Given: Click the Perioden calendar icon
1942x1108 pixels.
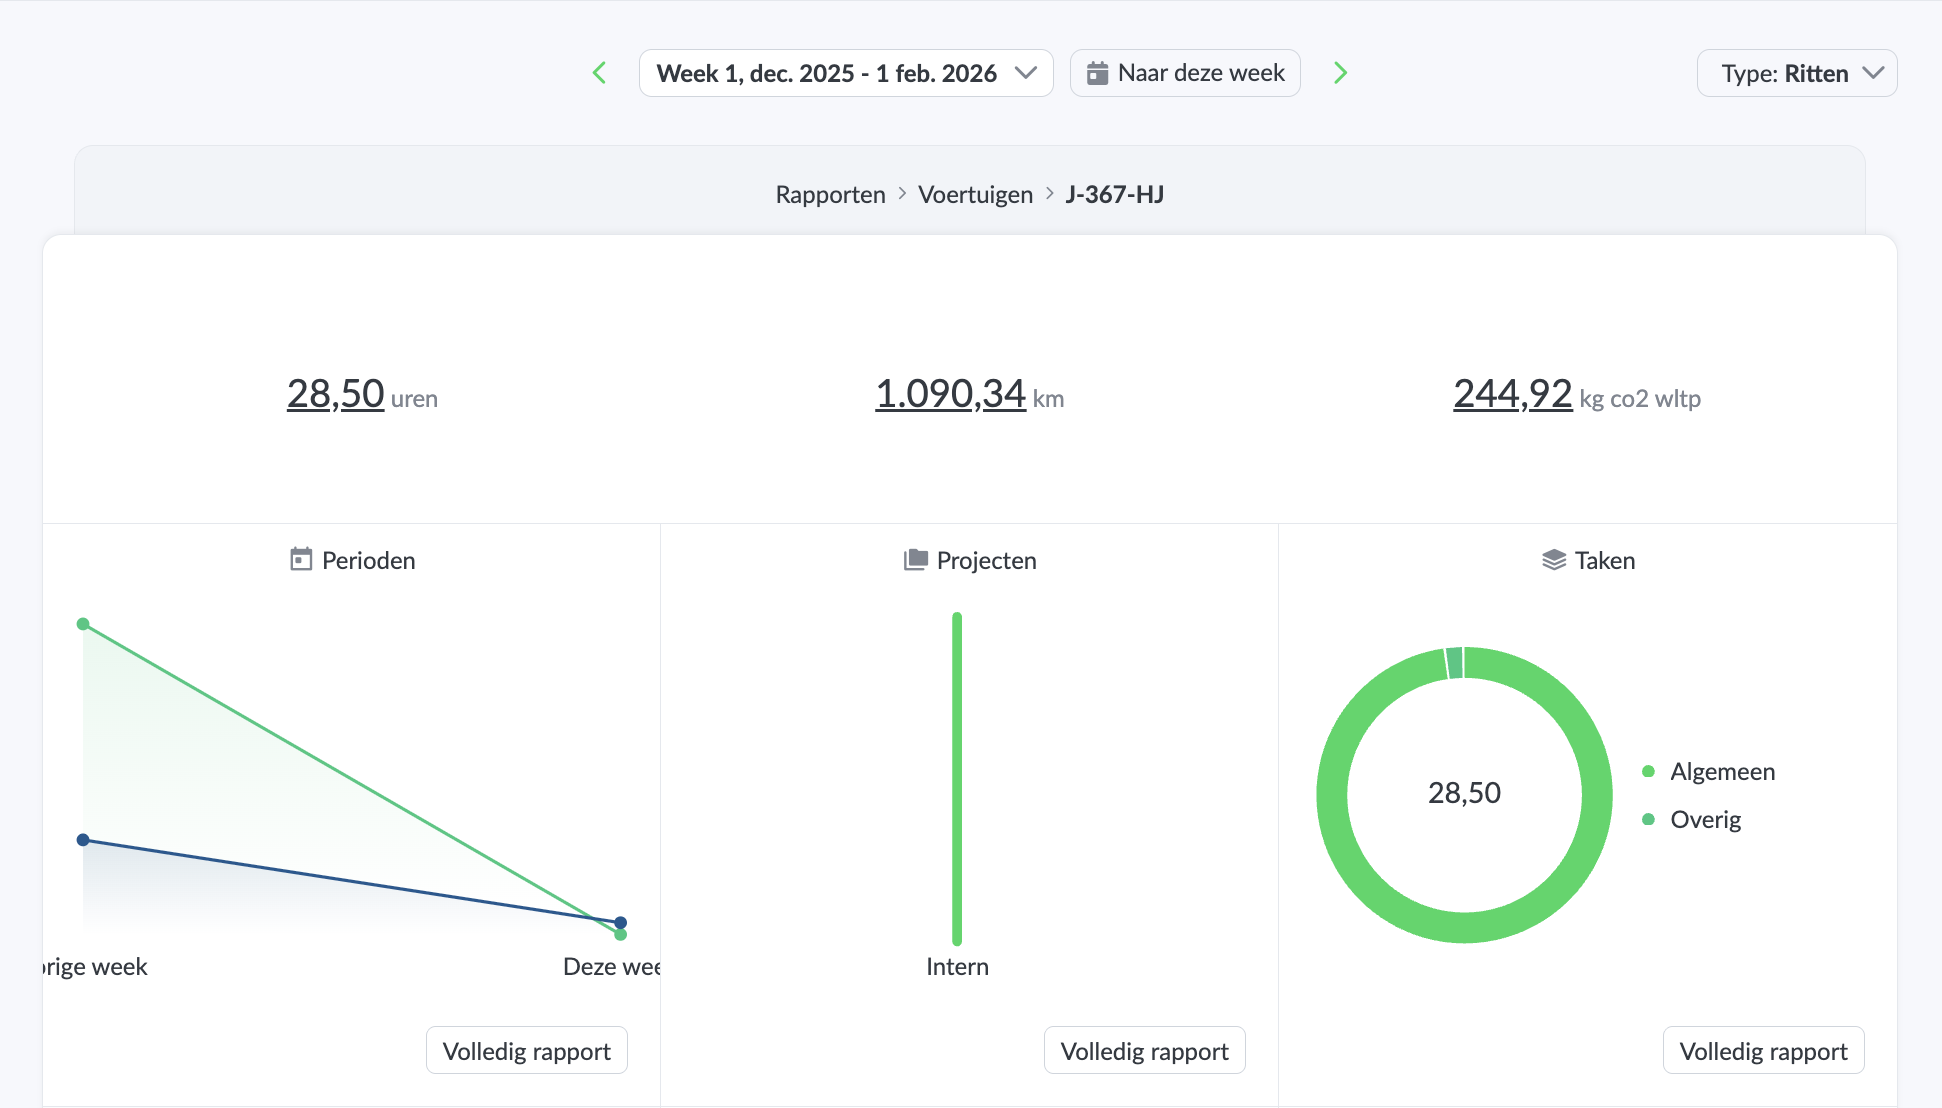Looking at the screenshot, I should tap(301, 559).
